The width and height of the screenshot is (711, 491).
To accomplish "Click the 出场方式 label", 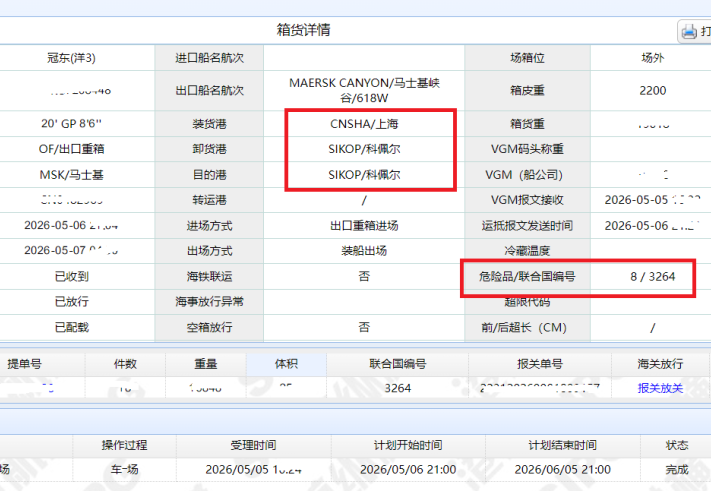I will pyautogui.click(x=209, y=251).
